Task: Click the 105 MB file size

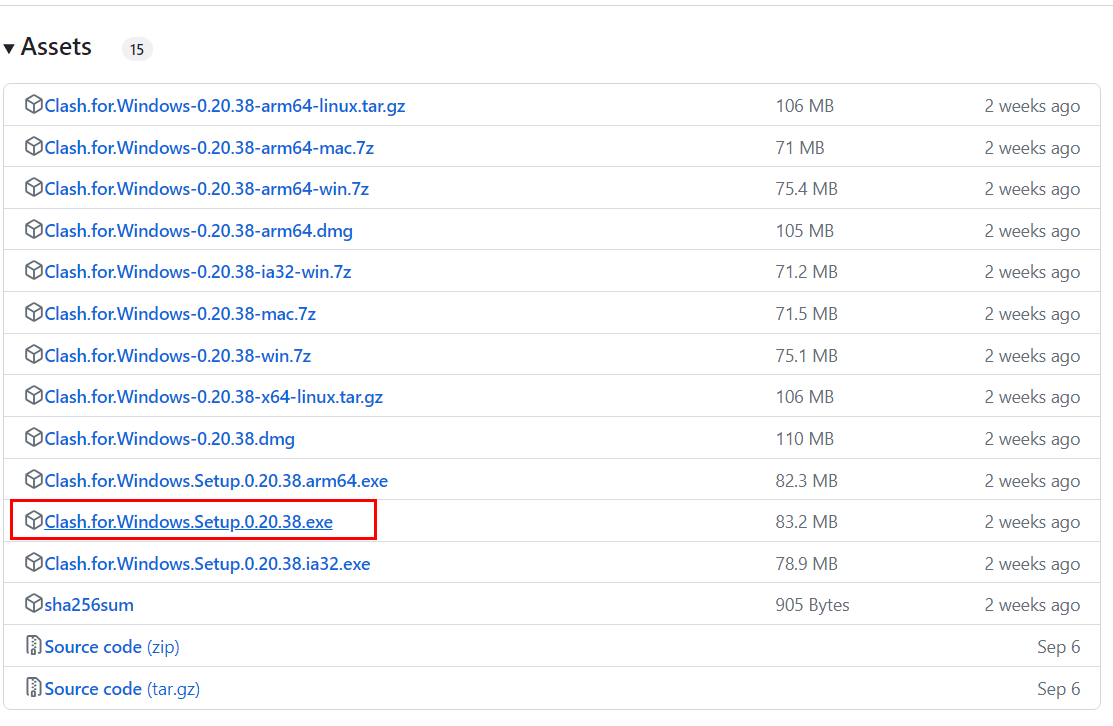Action: point(804,231)
